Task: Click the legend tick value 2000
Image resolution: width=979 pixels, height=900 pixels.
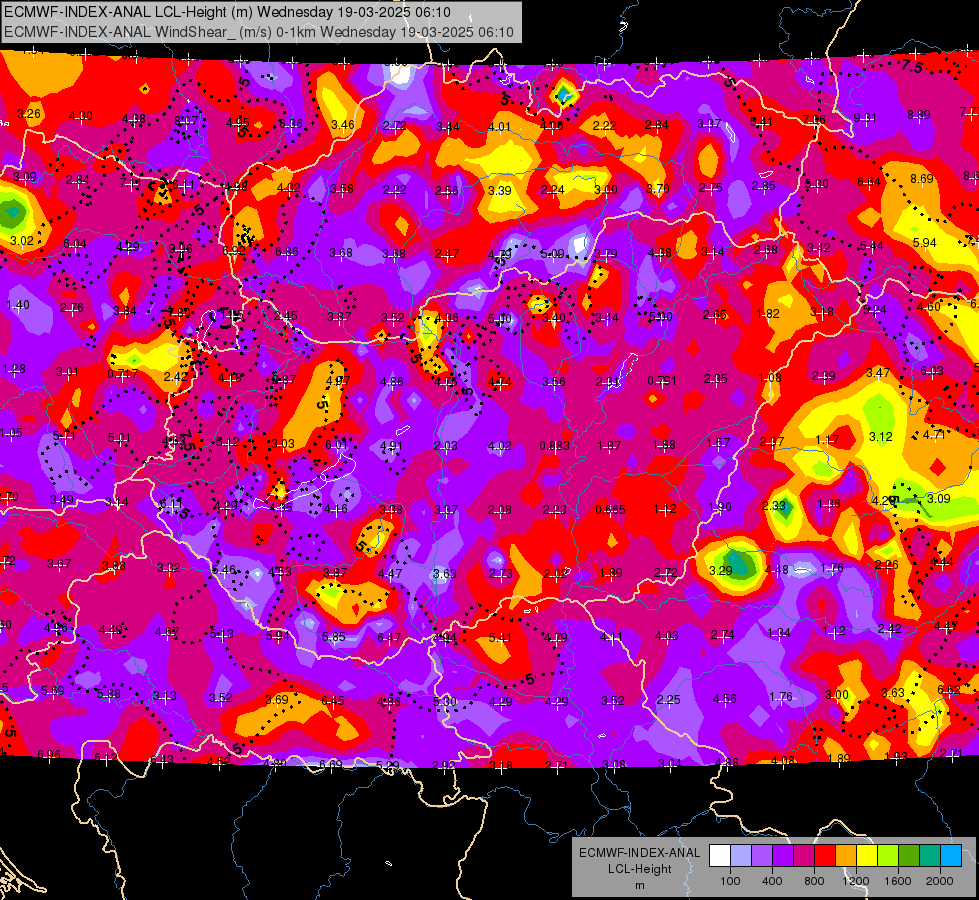Action: tap(940, 881)
